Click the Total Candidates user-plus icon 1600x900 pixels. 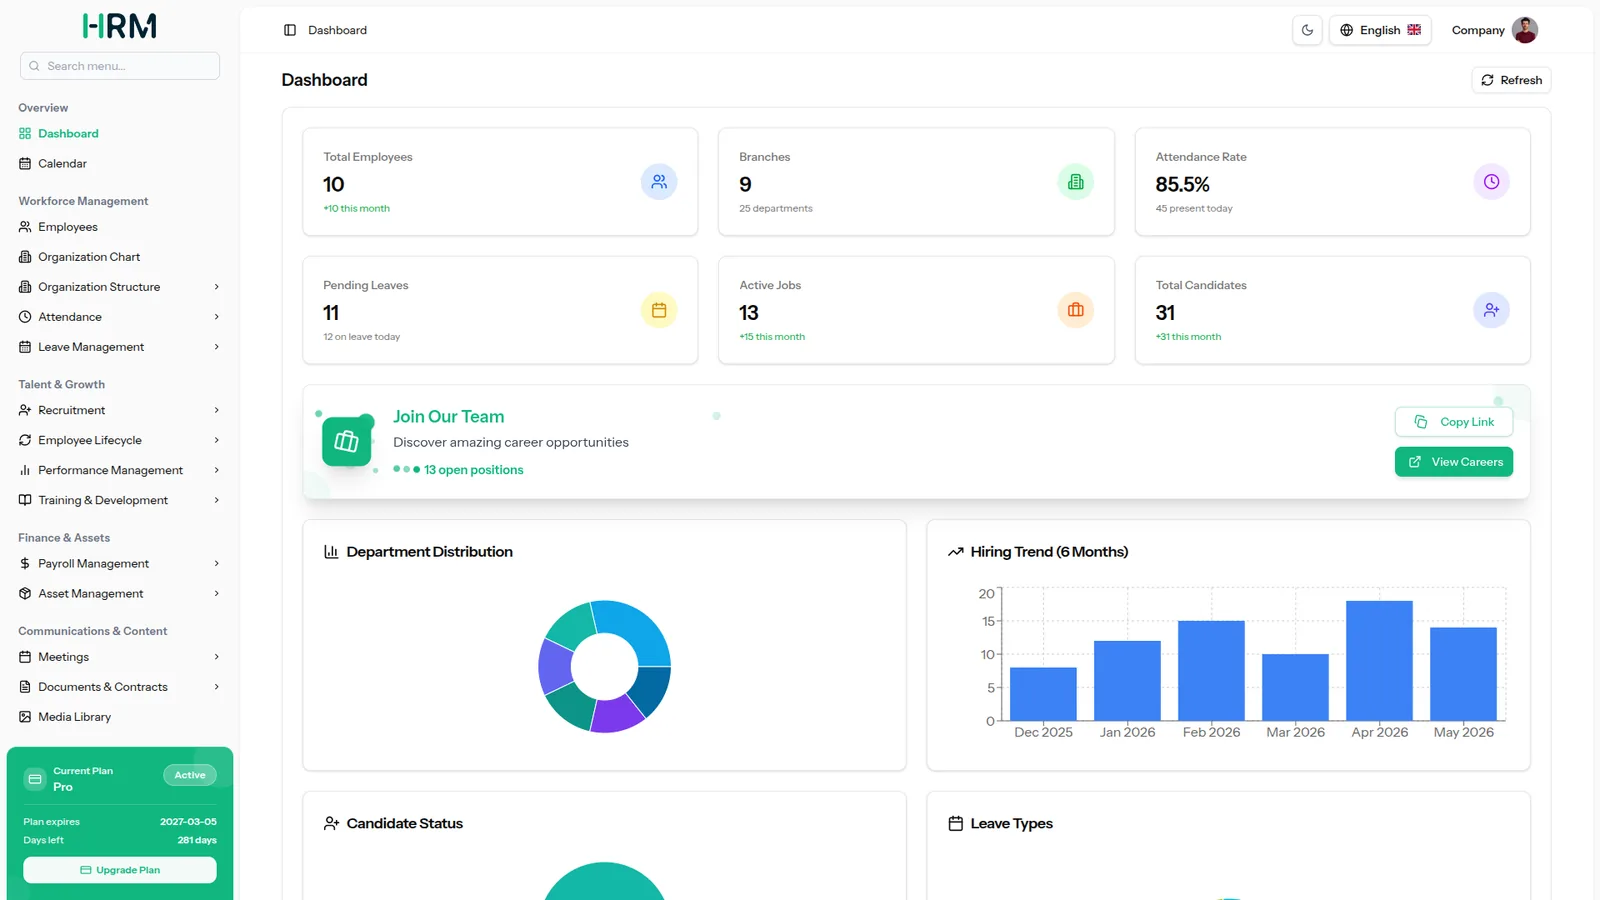(x=1491, y=310)
